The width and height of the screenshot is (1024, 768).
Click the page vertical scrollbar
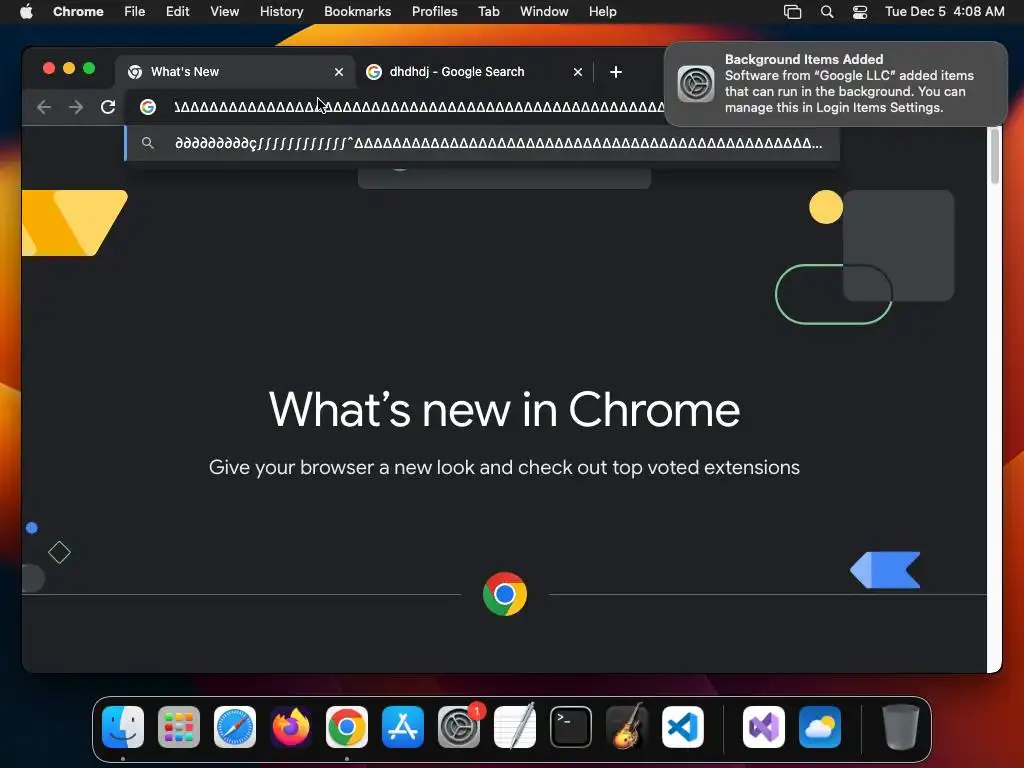click(x=995, y=157)
